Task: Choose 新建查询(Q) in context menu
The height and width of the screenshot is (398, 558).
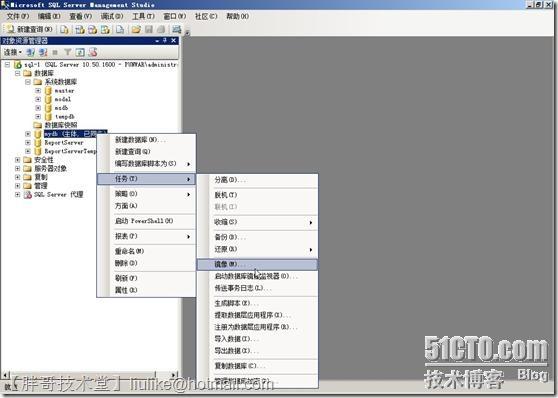Action: 146,152
